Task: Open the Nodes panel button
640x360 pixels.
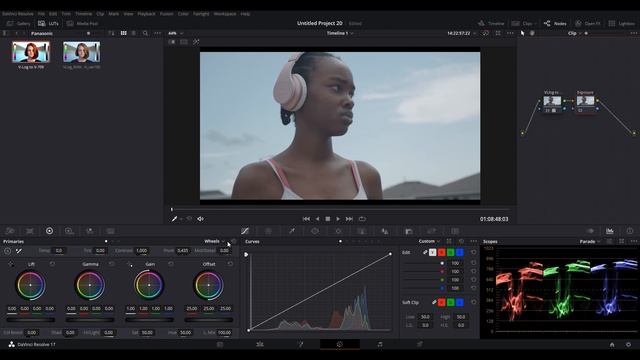Action: [x=555, y=24]
